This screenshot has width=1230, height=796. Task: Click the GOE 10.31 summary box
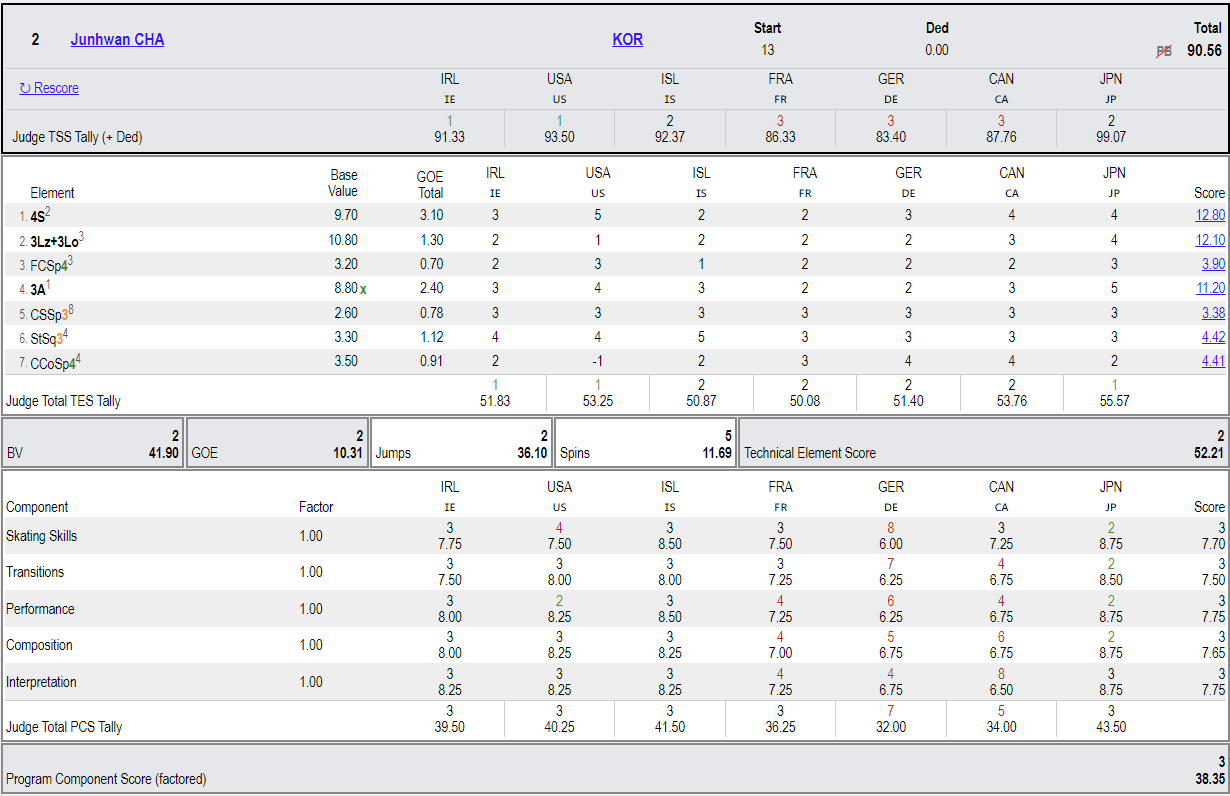(277, 443)
